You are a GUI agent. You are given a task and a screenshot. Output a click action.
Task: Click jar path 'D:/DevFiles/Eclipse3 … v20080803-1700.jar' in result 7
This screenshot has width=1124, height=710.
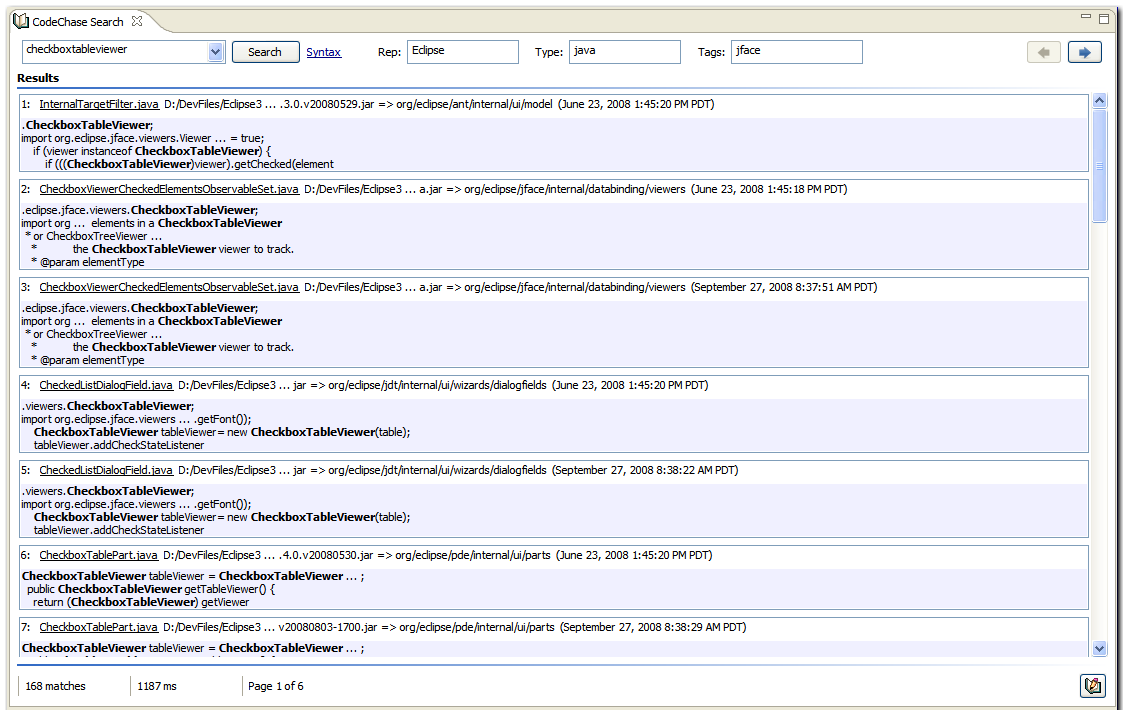(x=270, y=627)
